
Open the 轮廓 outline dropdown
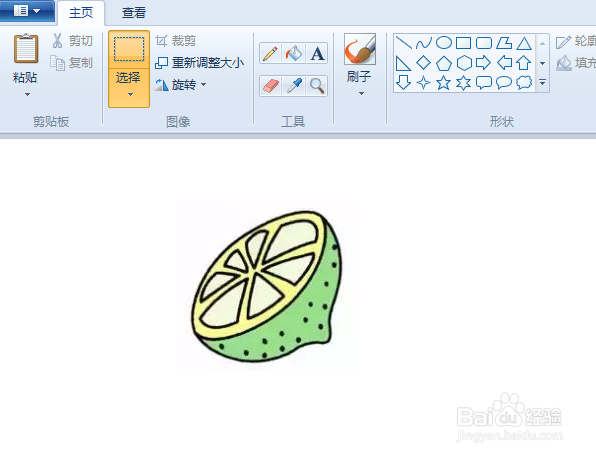pos(575,41)
